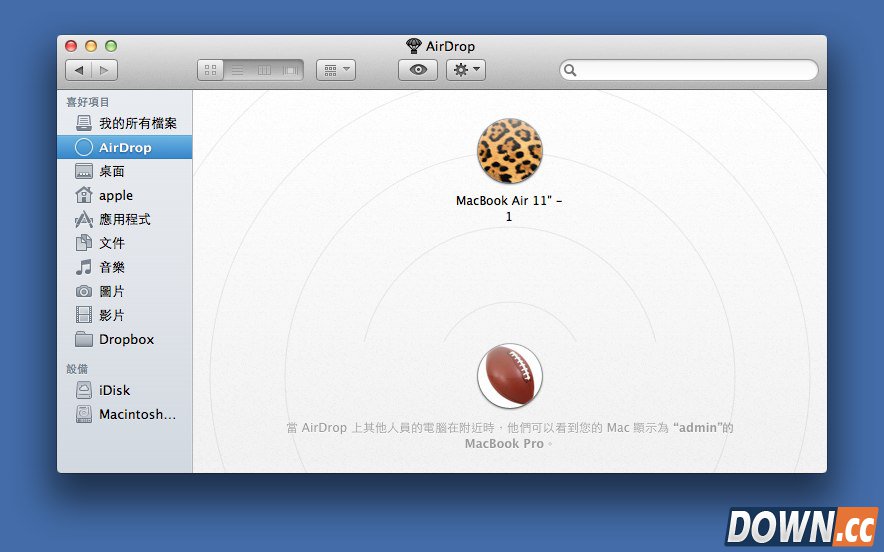Go forward with the right arrow button
The height and width of the screenshot is (552, 884).
(104, 70)
